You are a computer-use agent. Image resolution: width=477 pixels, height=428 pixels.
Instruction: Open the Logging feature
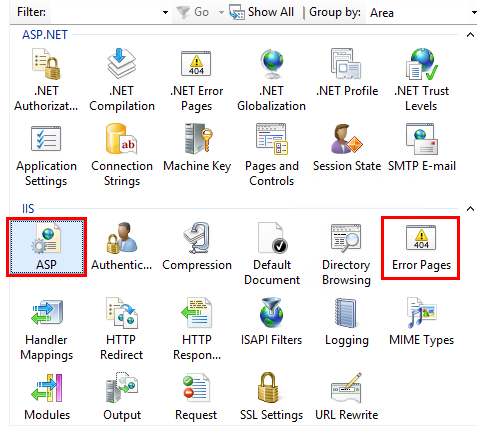click(x=347, y=322)
